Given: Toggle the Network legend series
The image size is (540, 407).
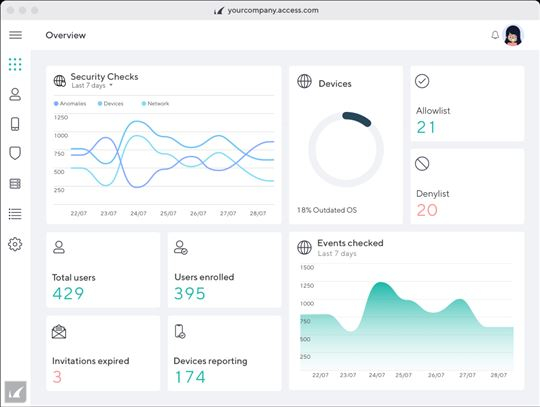Looking at the screenshot, I should (x=155, y=103).
